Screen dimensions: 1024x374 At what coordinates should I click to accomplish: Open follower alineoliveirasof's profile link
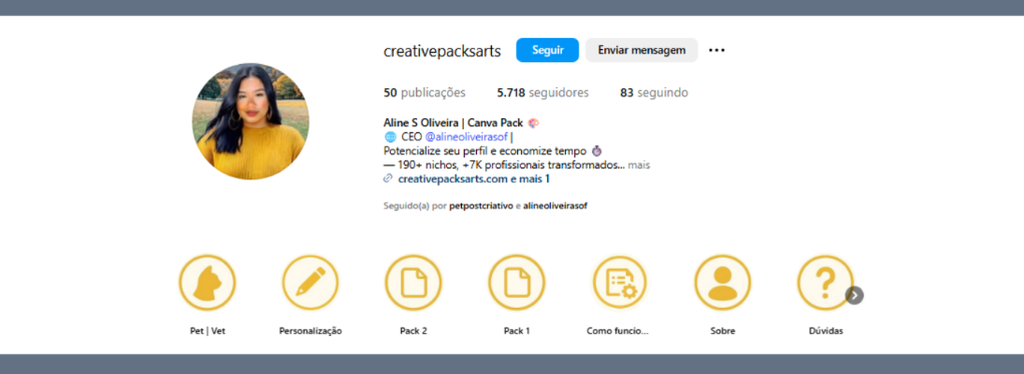(555, 206)
